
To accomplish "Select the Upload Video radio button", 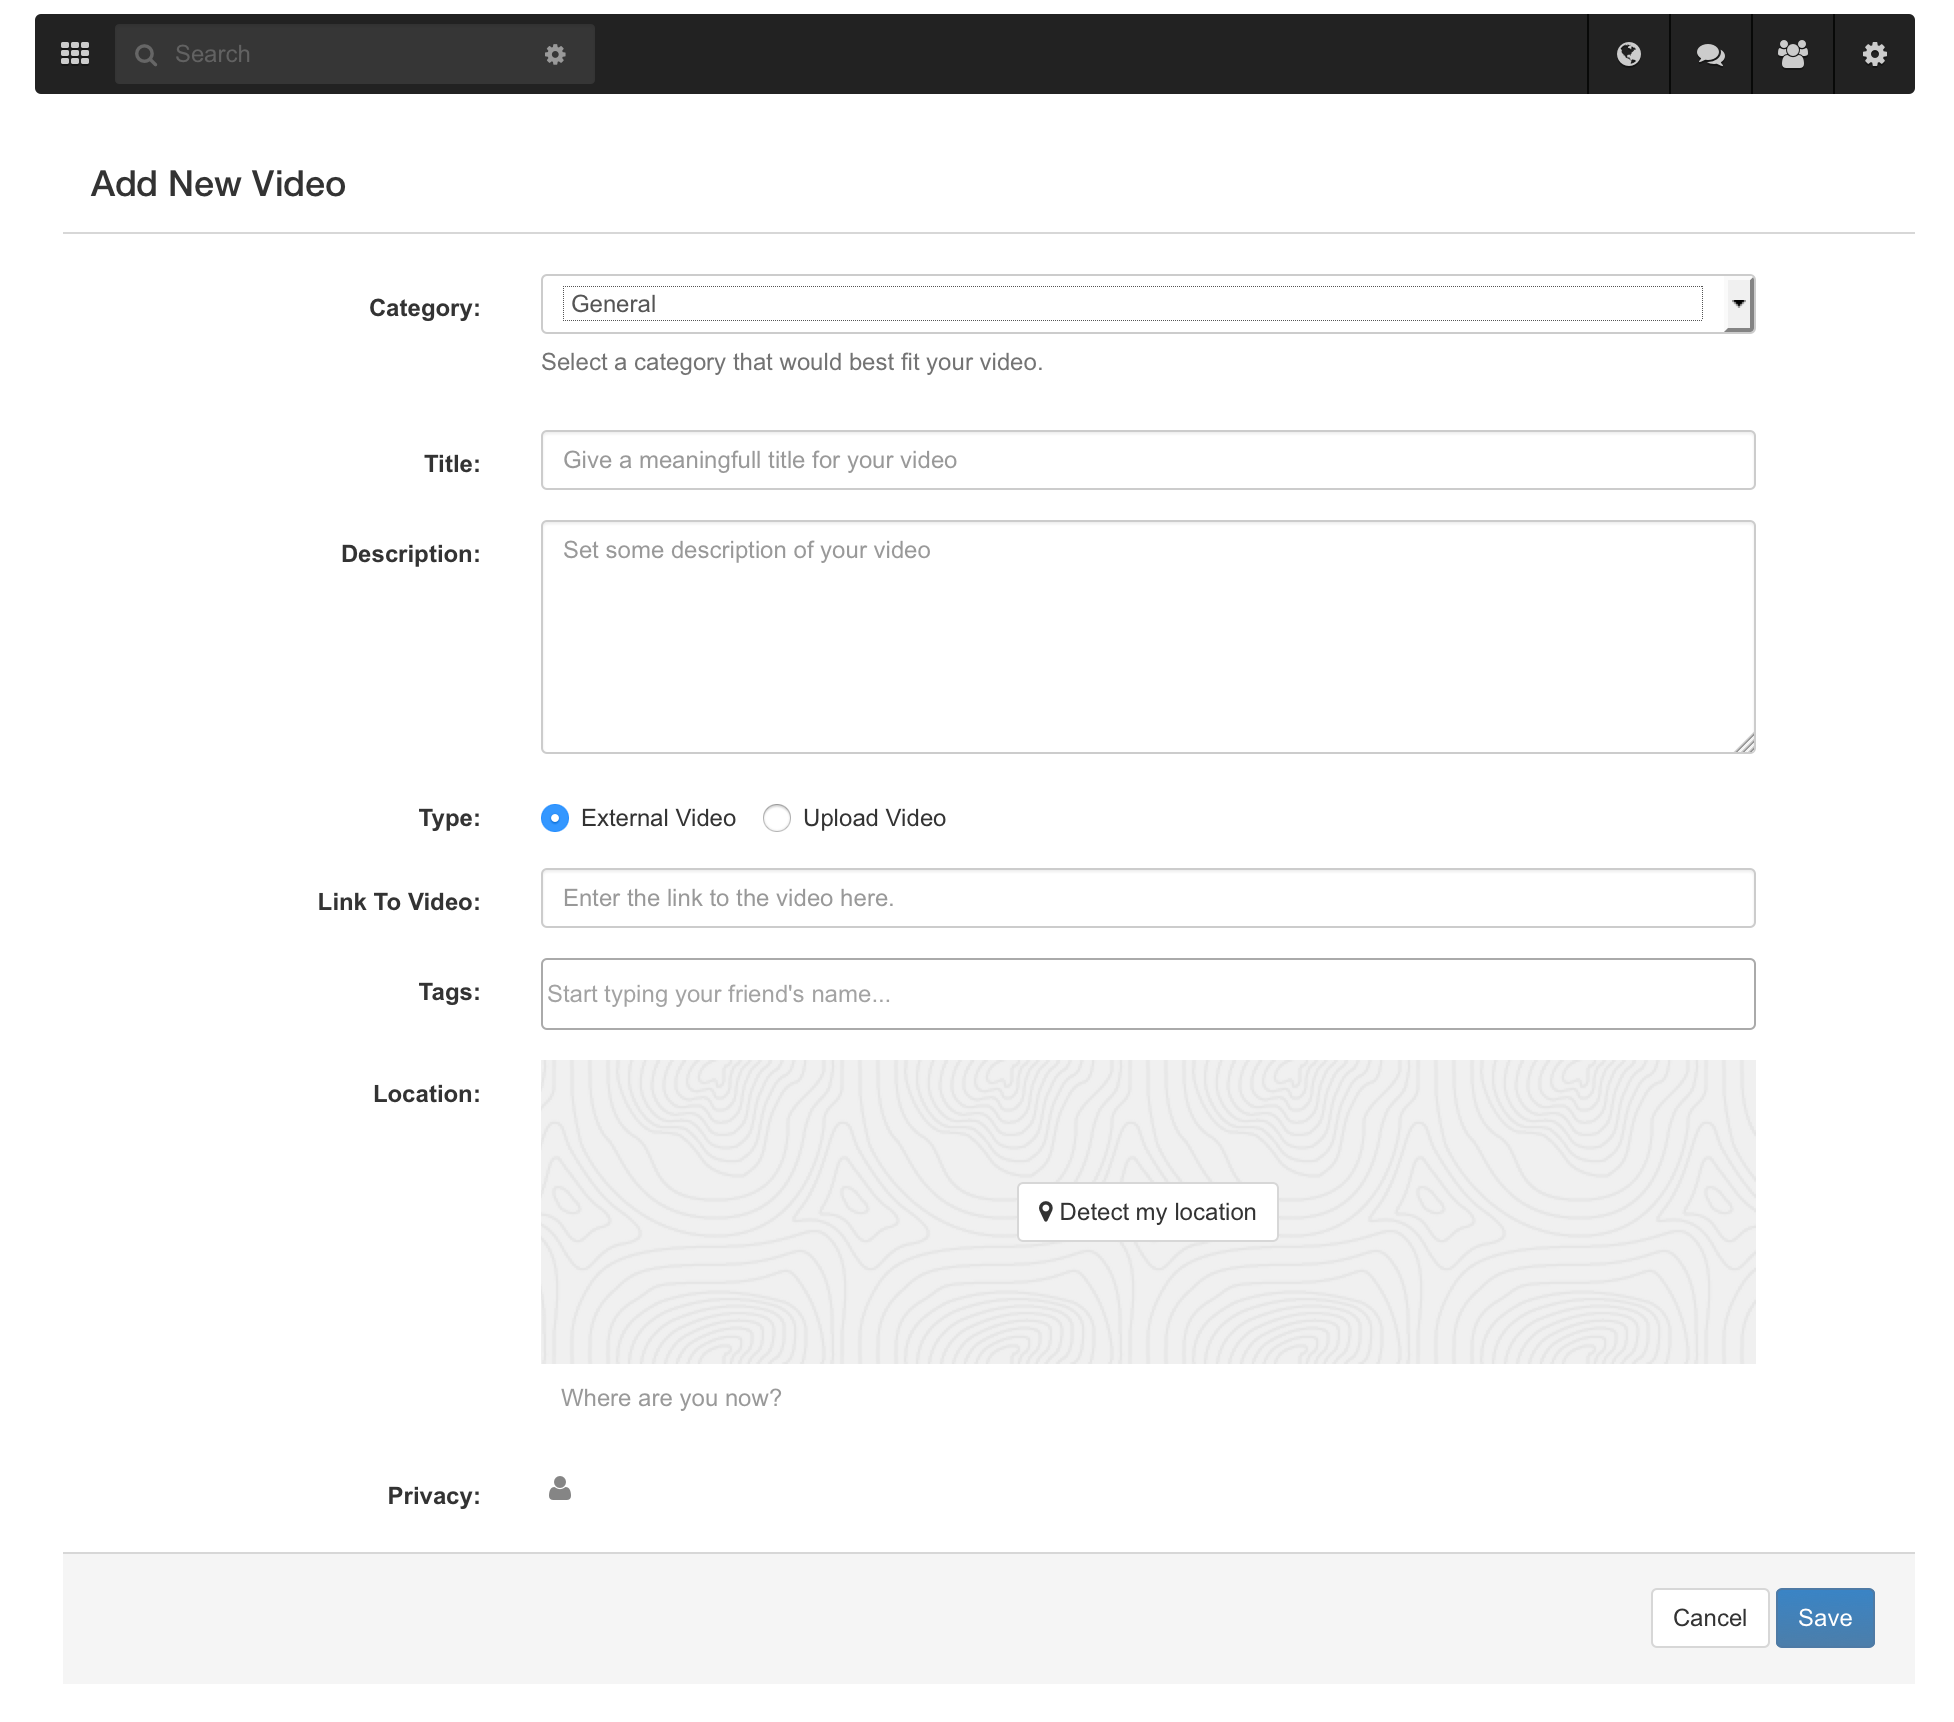I will tap(777, 818).
